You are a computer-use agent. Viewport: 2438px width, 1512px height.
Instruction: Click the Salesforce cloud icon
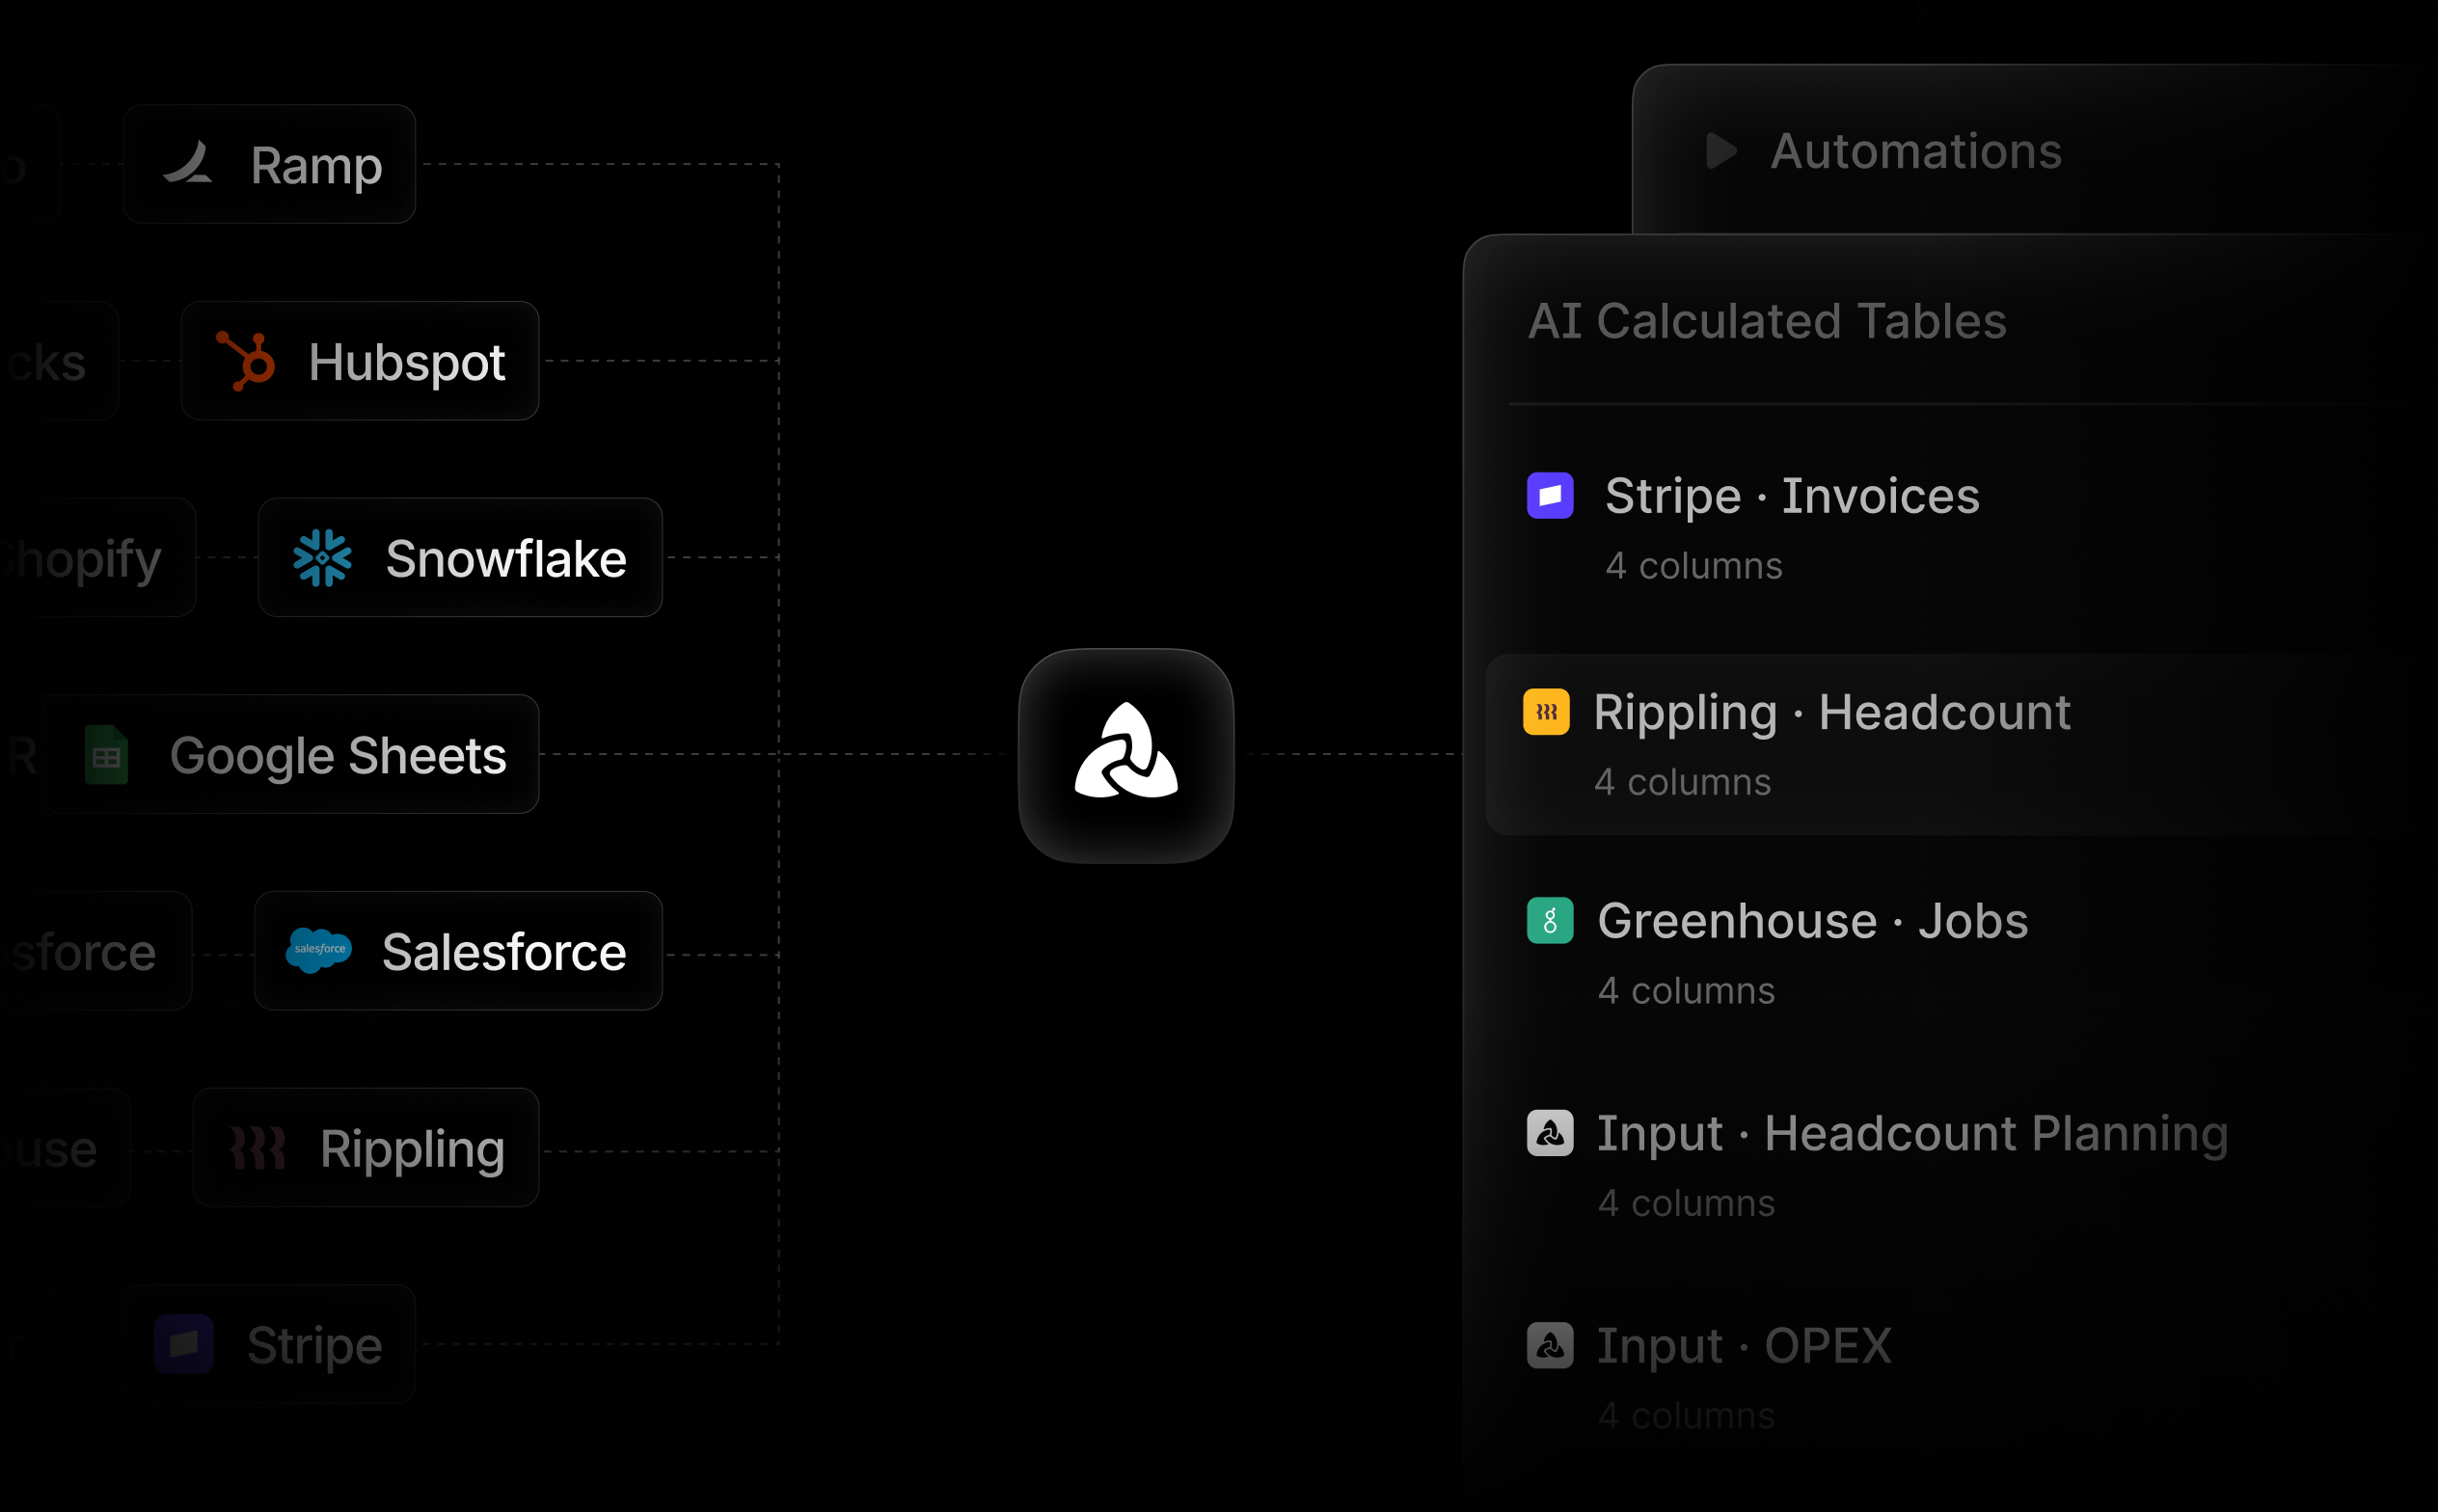click(318, 950)
